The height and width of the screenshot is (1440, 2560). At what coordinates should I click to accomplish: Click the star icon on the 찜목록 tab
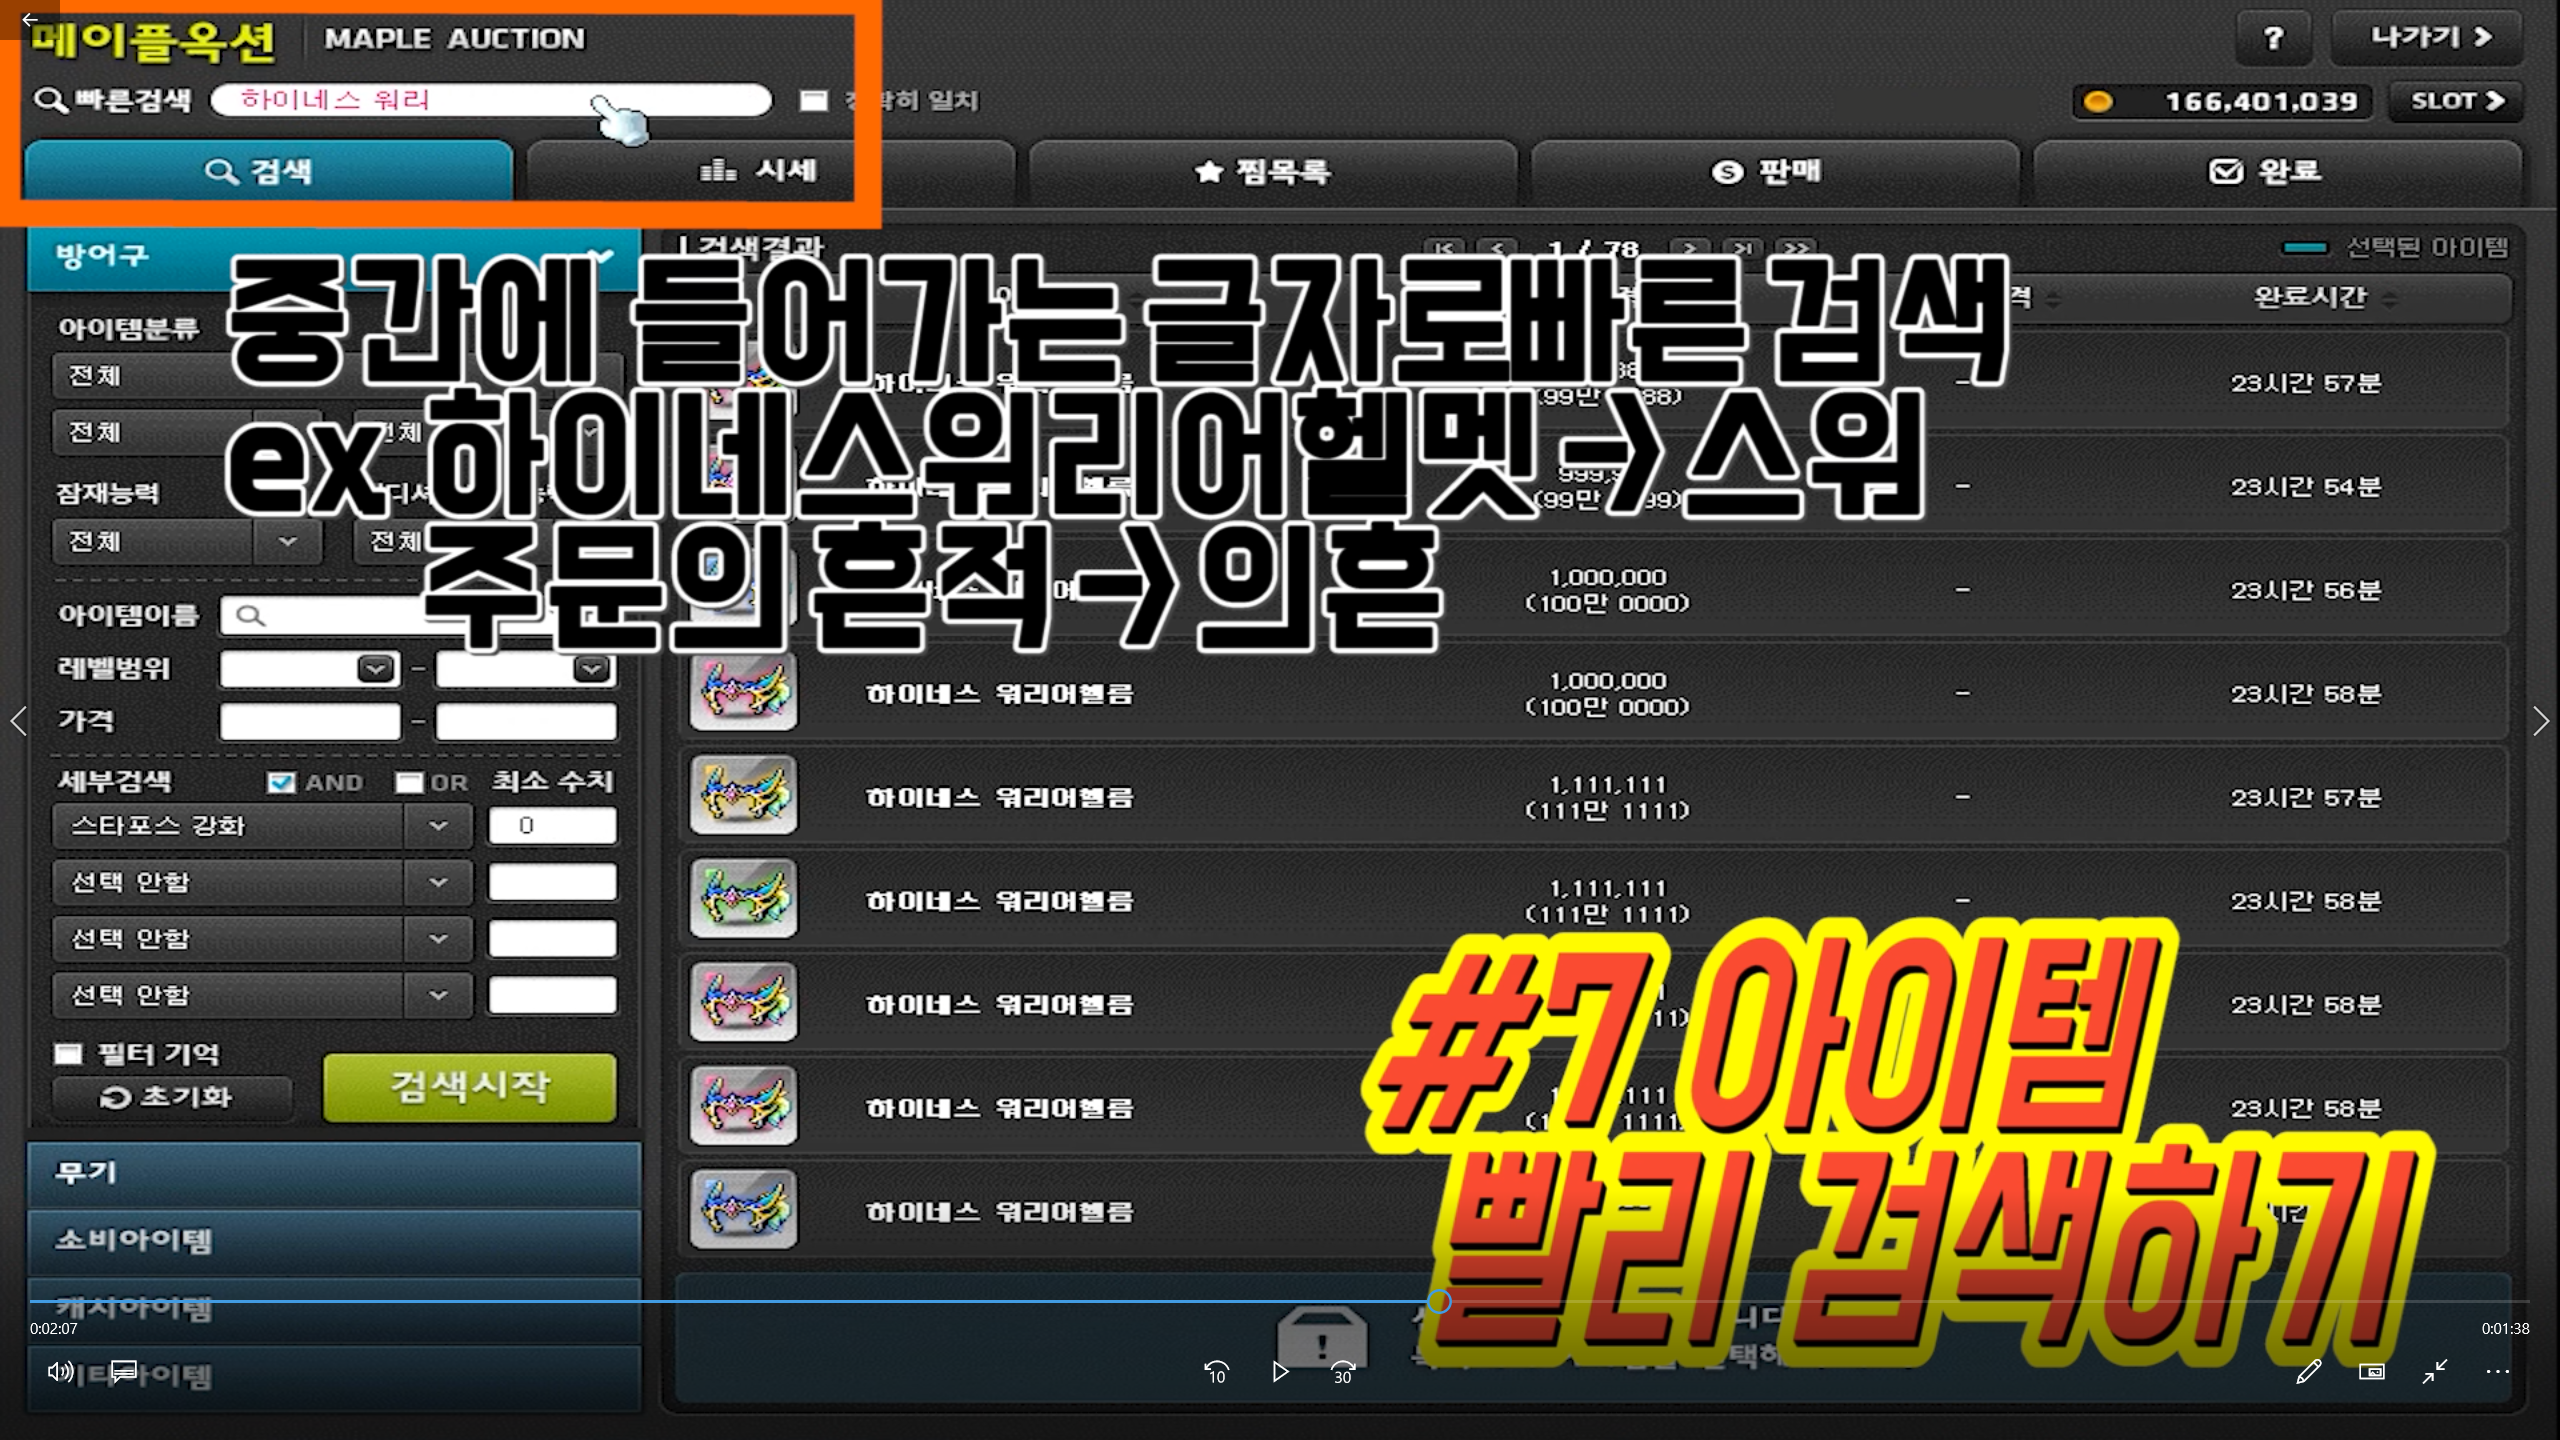[x=1207, y=171]
